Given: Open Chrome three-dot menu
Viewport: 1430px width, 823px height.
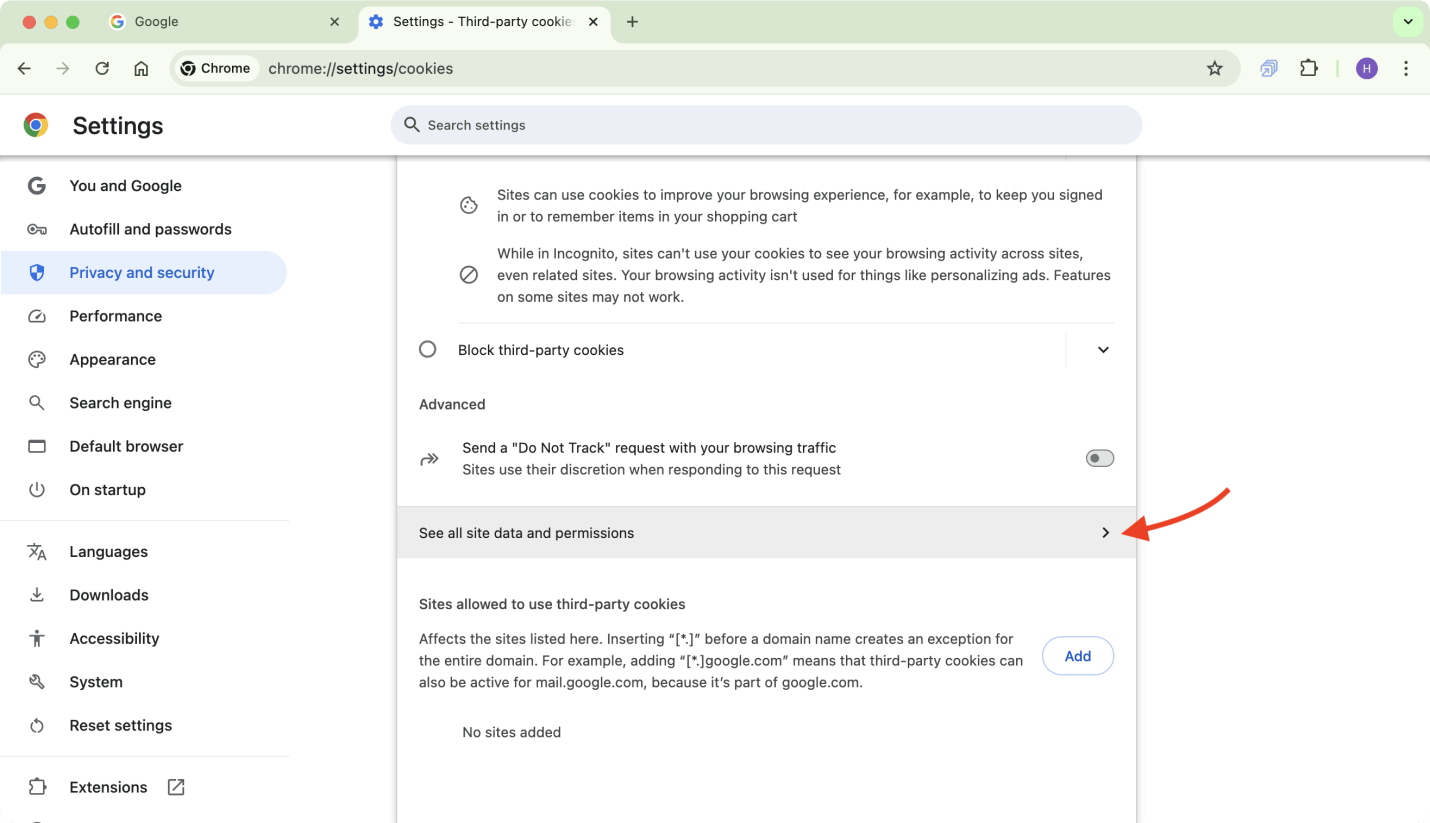Looking at the screenshot, I should click(x=1406, y=69).
